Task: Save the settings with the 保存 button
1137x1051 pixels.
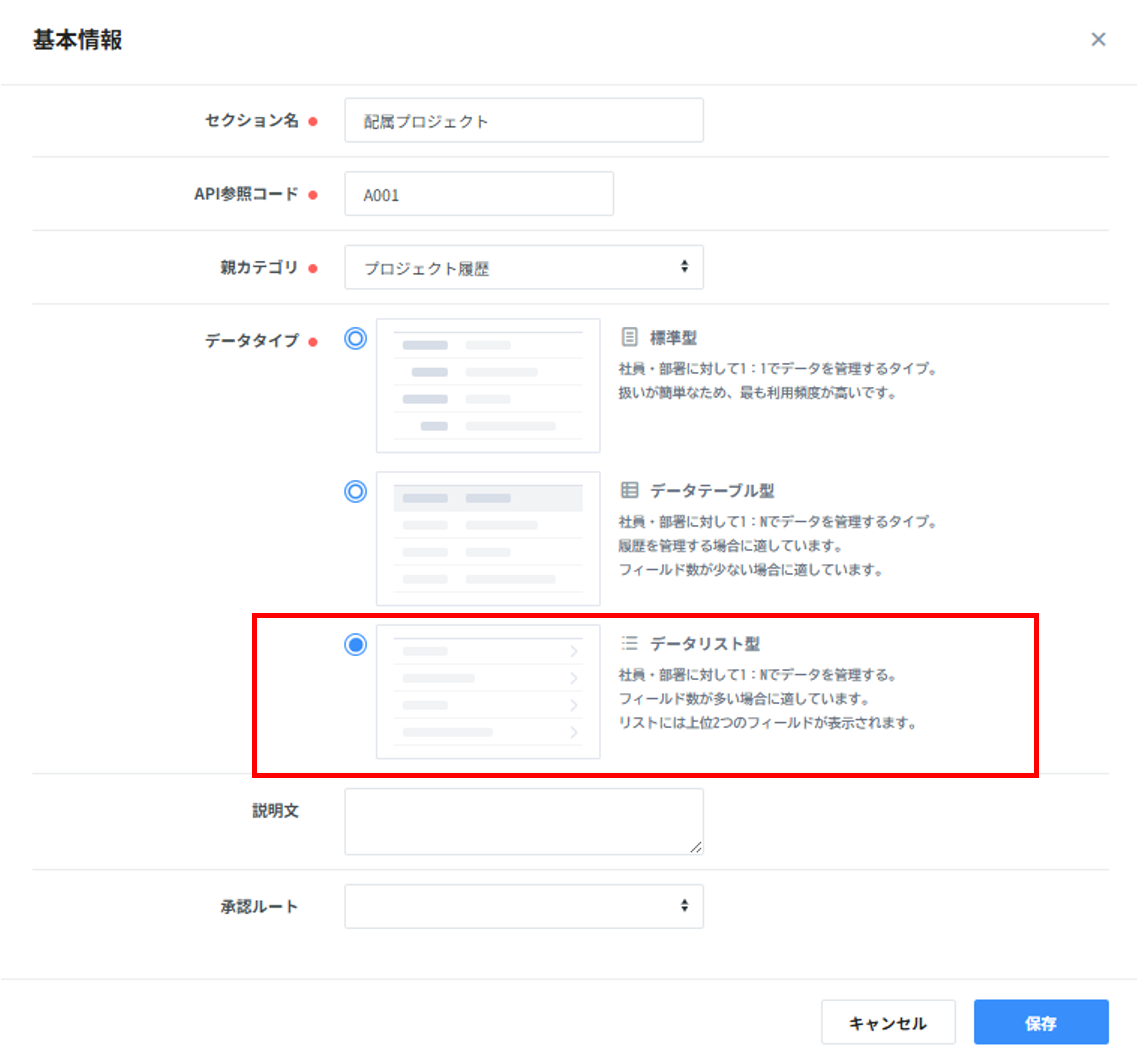Action: (x=1040, y=1022)
